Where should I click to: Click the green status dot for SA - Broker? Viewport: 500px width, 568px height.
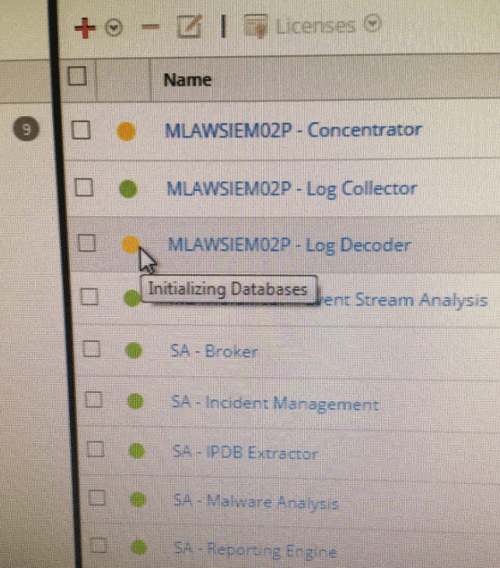(134, 351)
